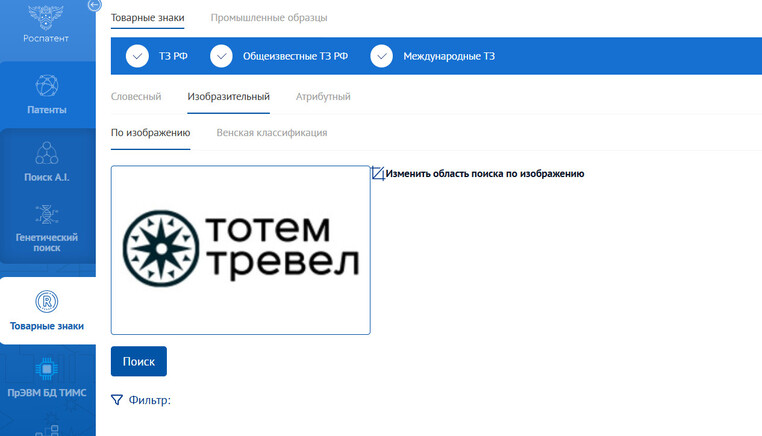Open the Словесный search tab

pos(136,96)
